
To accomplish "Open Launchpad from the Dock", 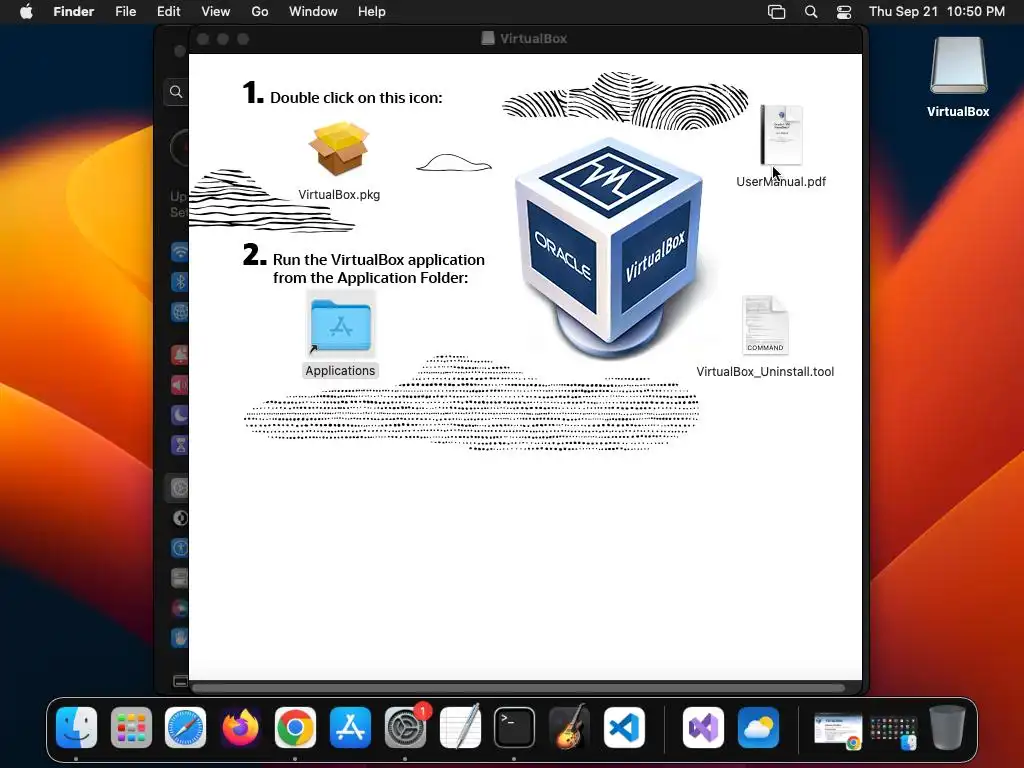I will click(131, 728).
